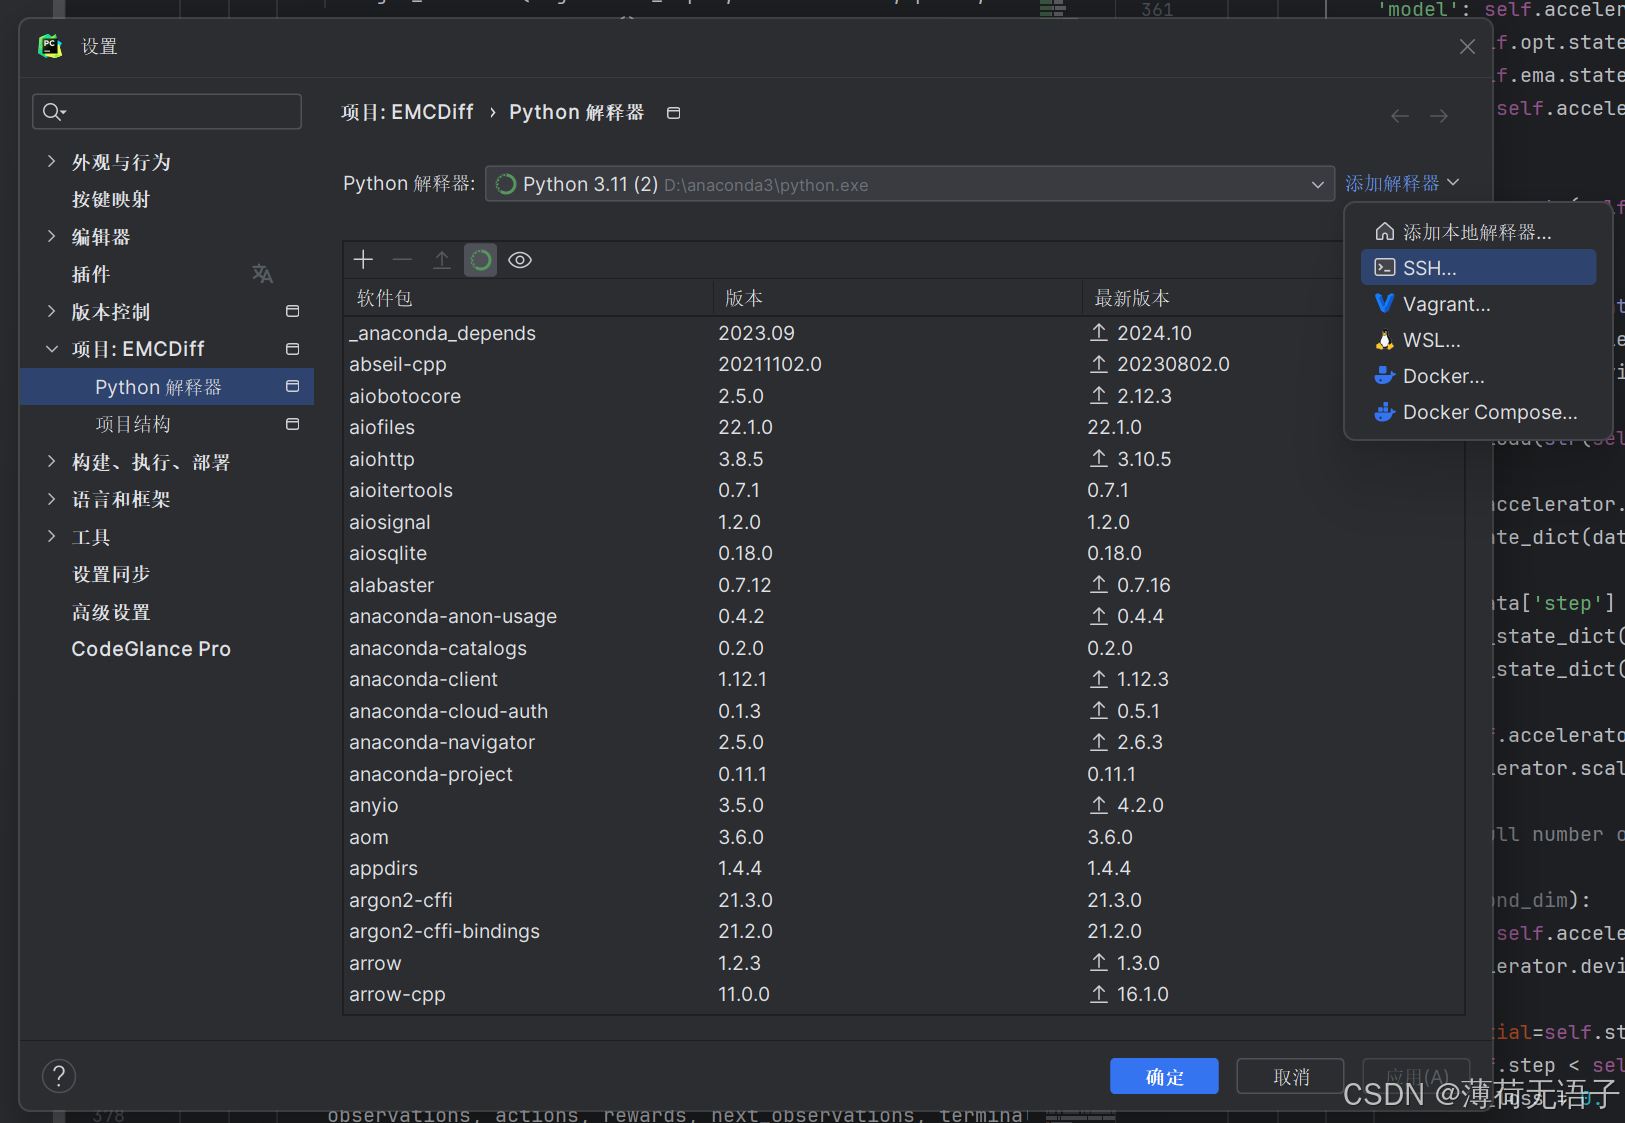
Task: Open help with question mark icon
Action: point(59,1076)
